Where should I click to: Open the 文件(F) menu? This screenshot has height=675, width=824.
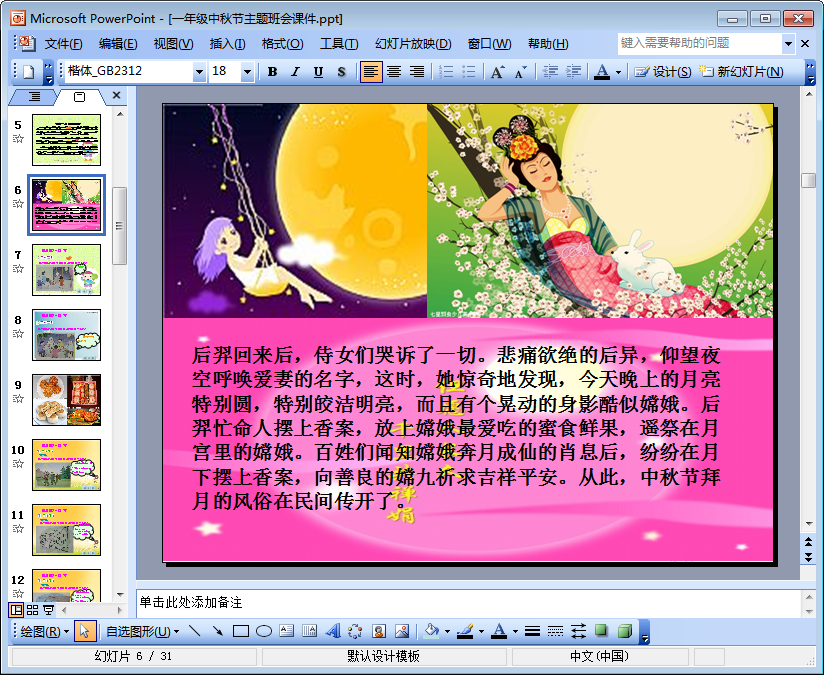tap(64, 44)
